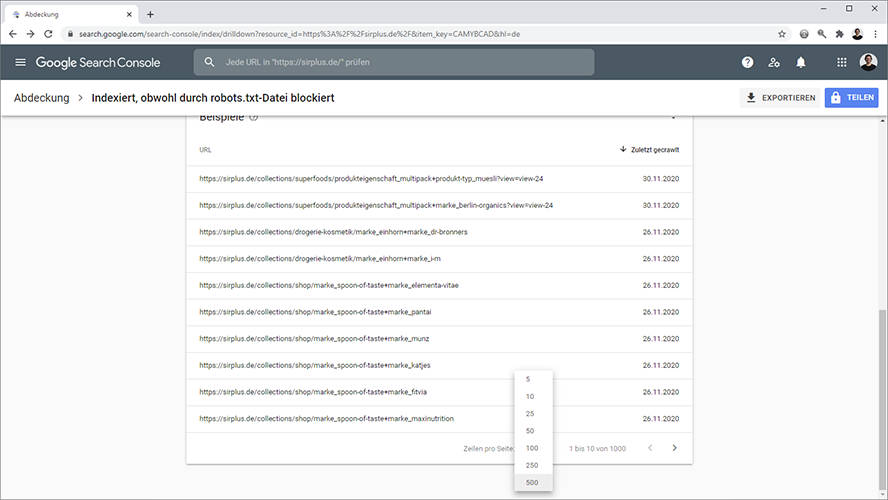The height and width of the screenshot is (500, 888).
Task: Open the marke_katjes URL row
Action: tap(439, 365)
